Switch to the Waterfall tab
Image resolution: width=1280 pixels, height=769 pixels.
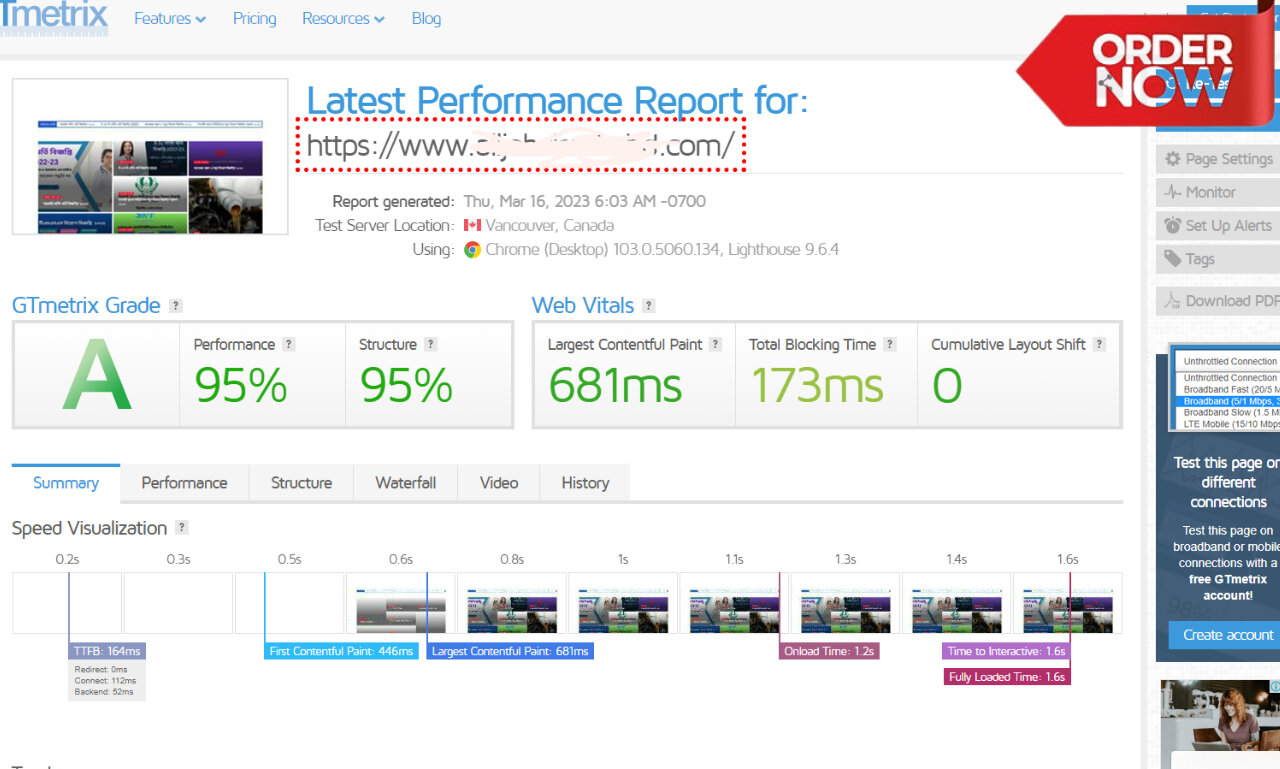405,483
